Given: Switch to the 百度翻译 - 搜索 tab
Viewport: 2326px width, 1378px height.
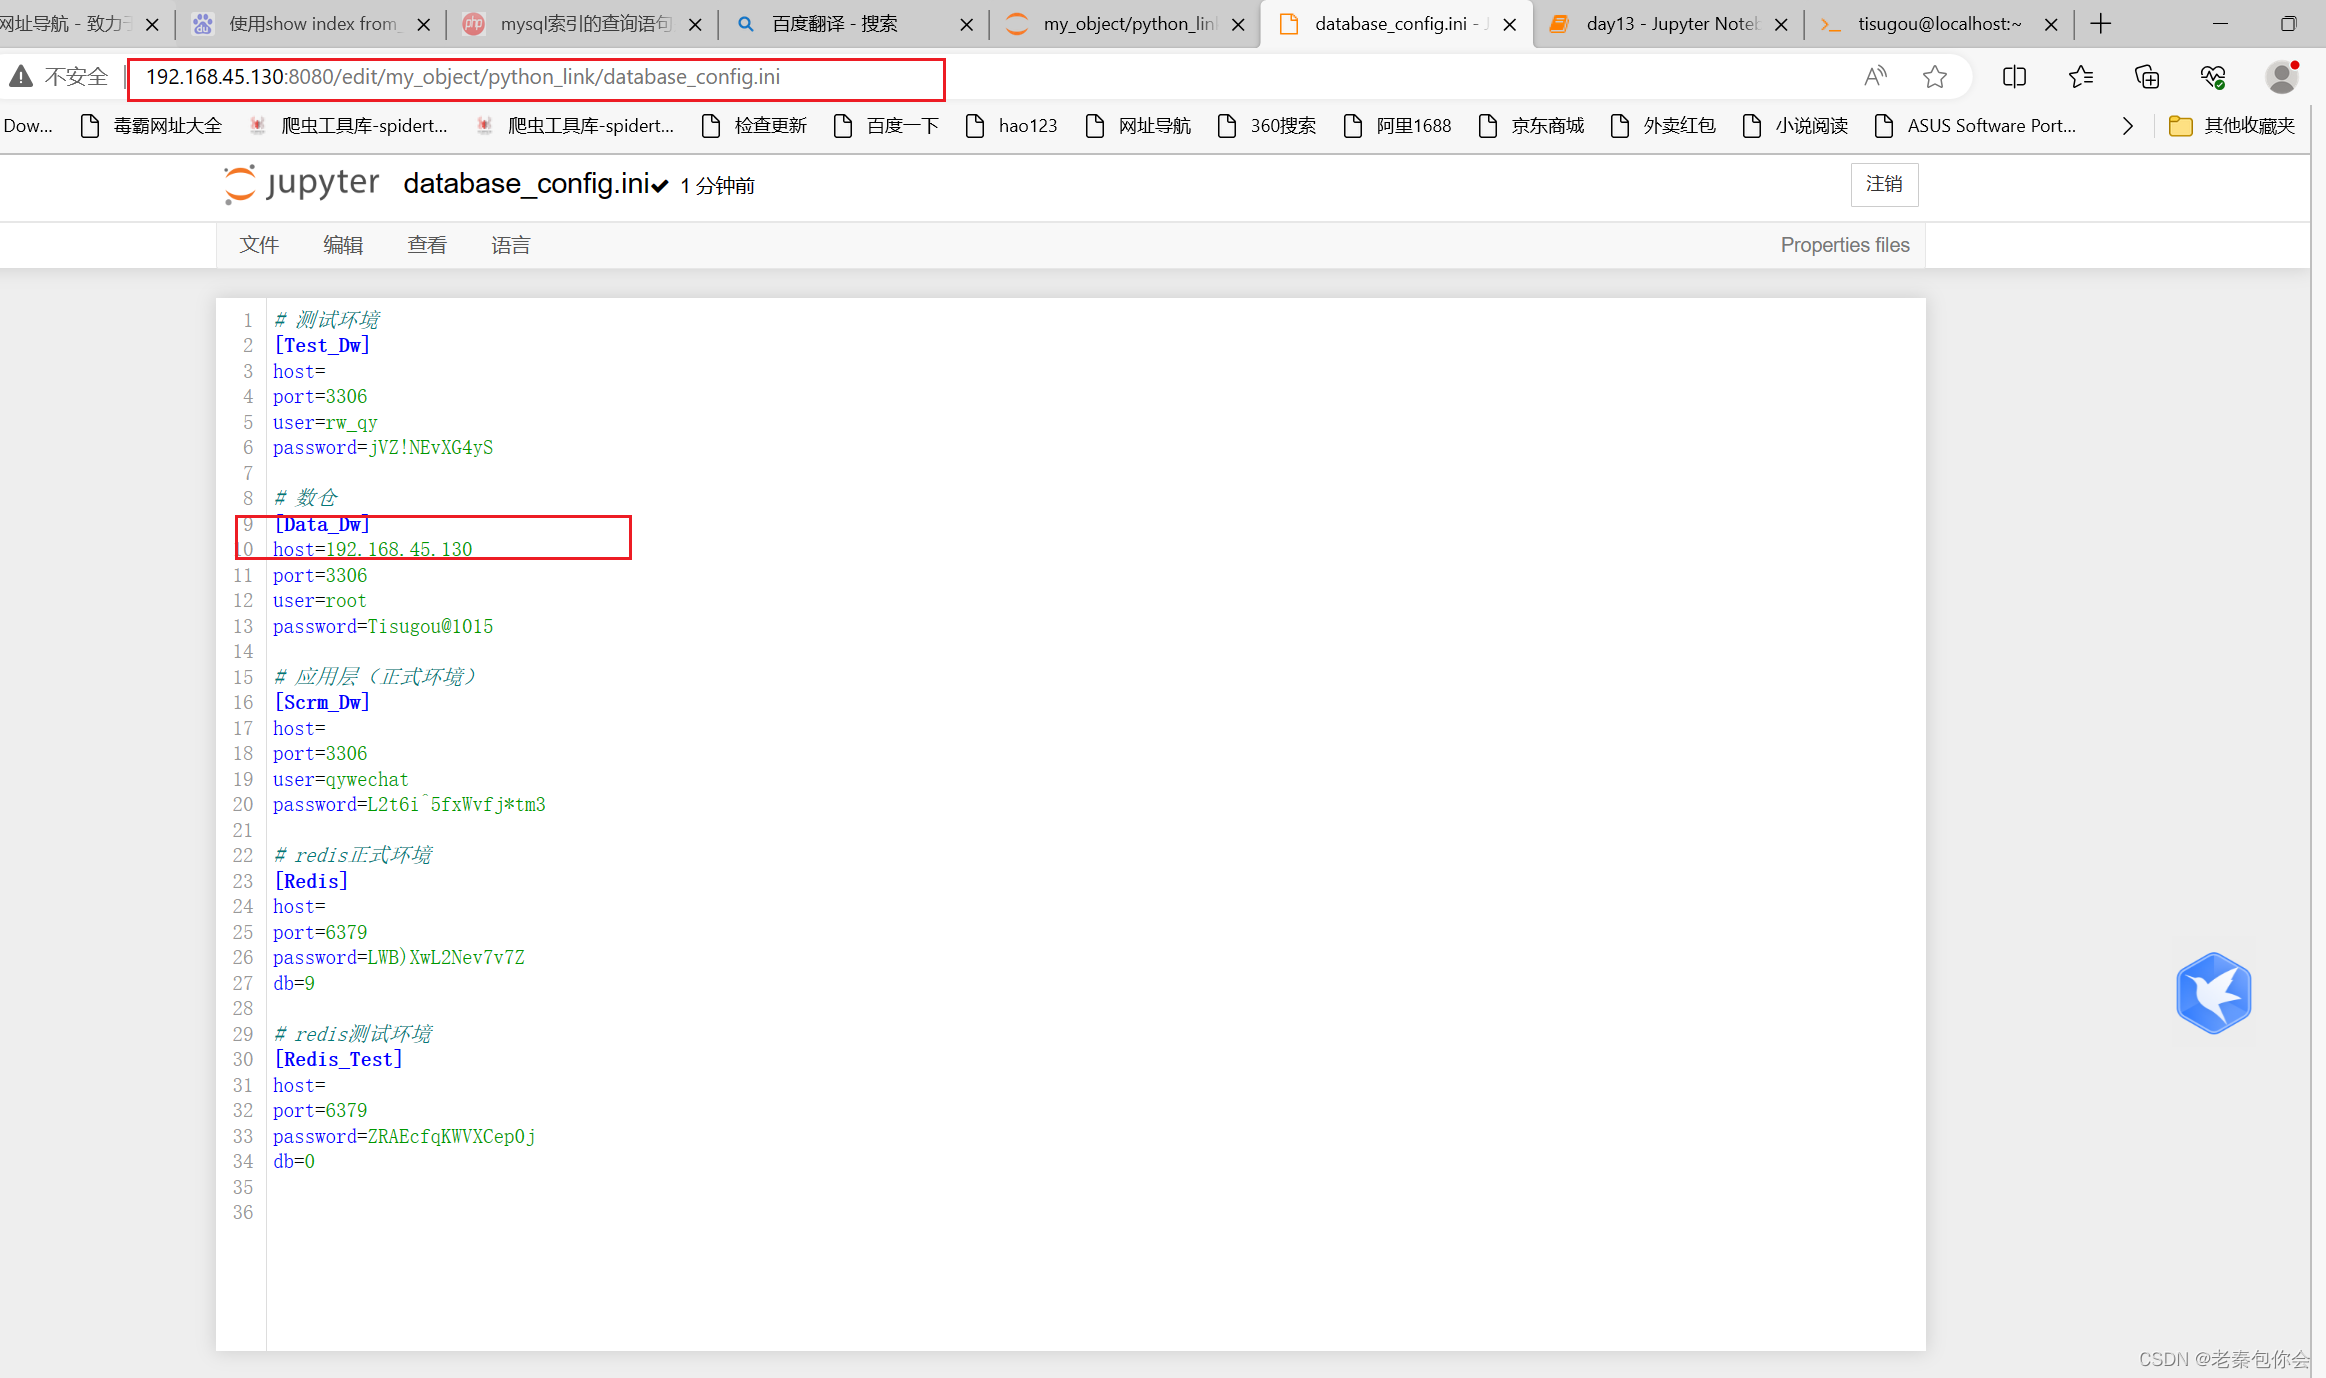Looking at the screenshot, I should tap(853, 24).
